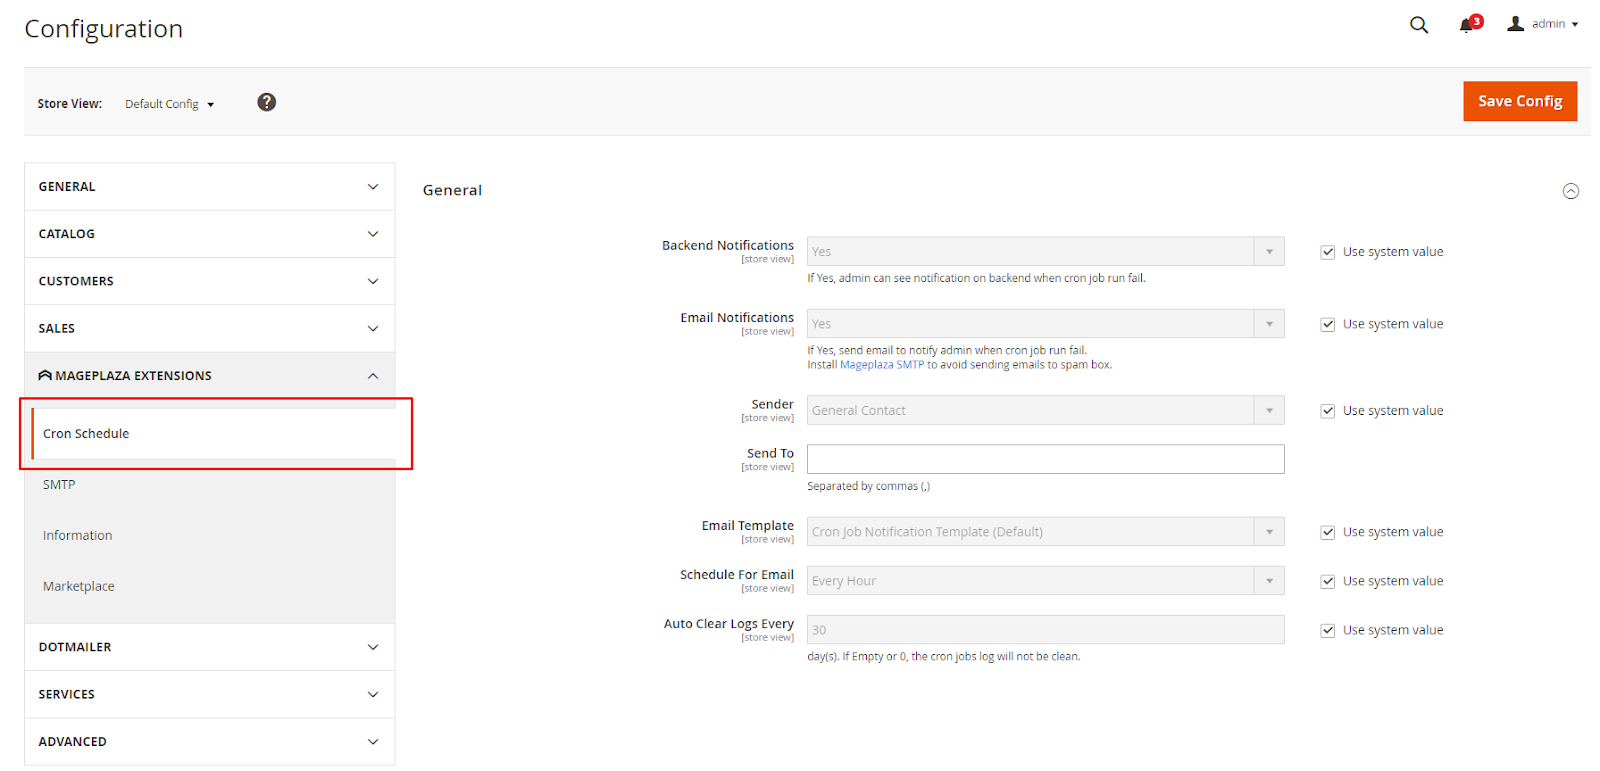Open the Cron Schedule menu item
Viewport: 1600px width, 771px height.
(86, 434)
